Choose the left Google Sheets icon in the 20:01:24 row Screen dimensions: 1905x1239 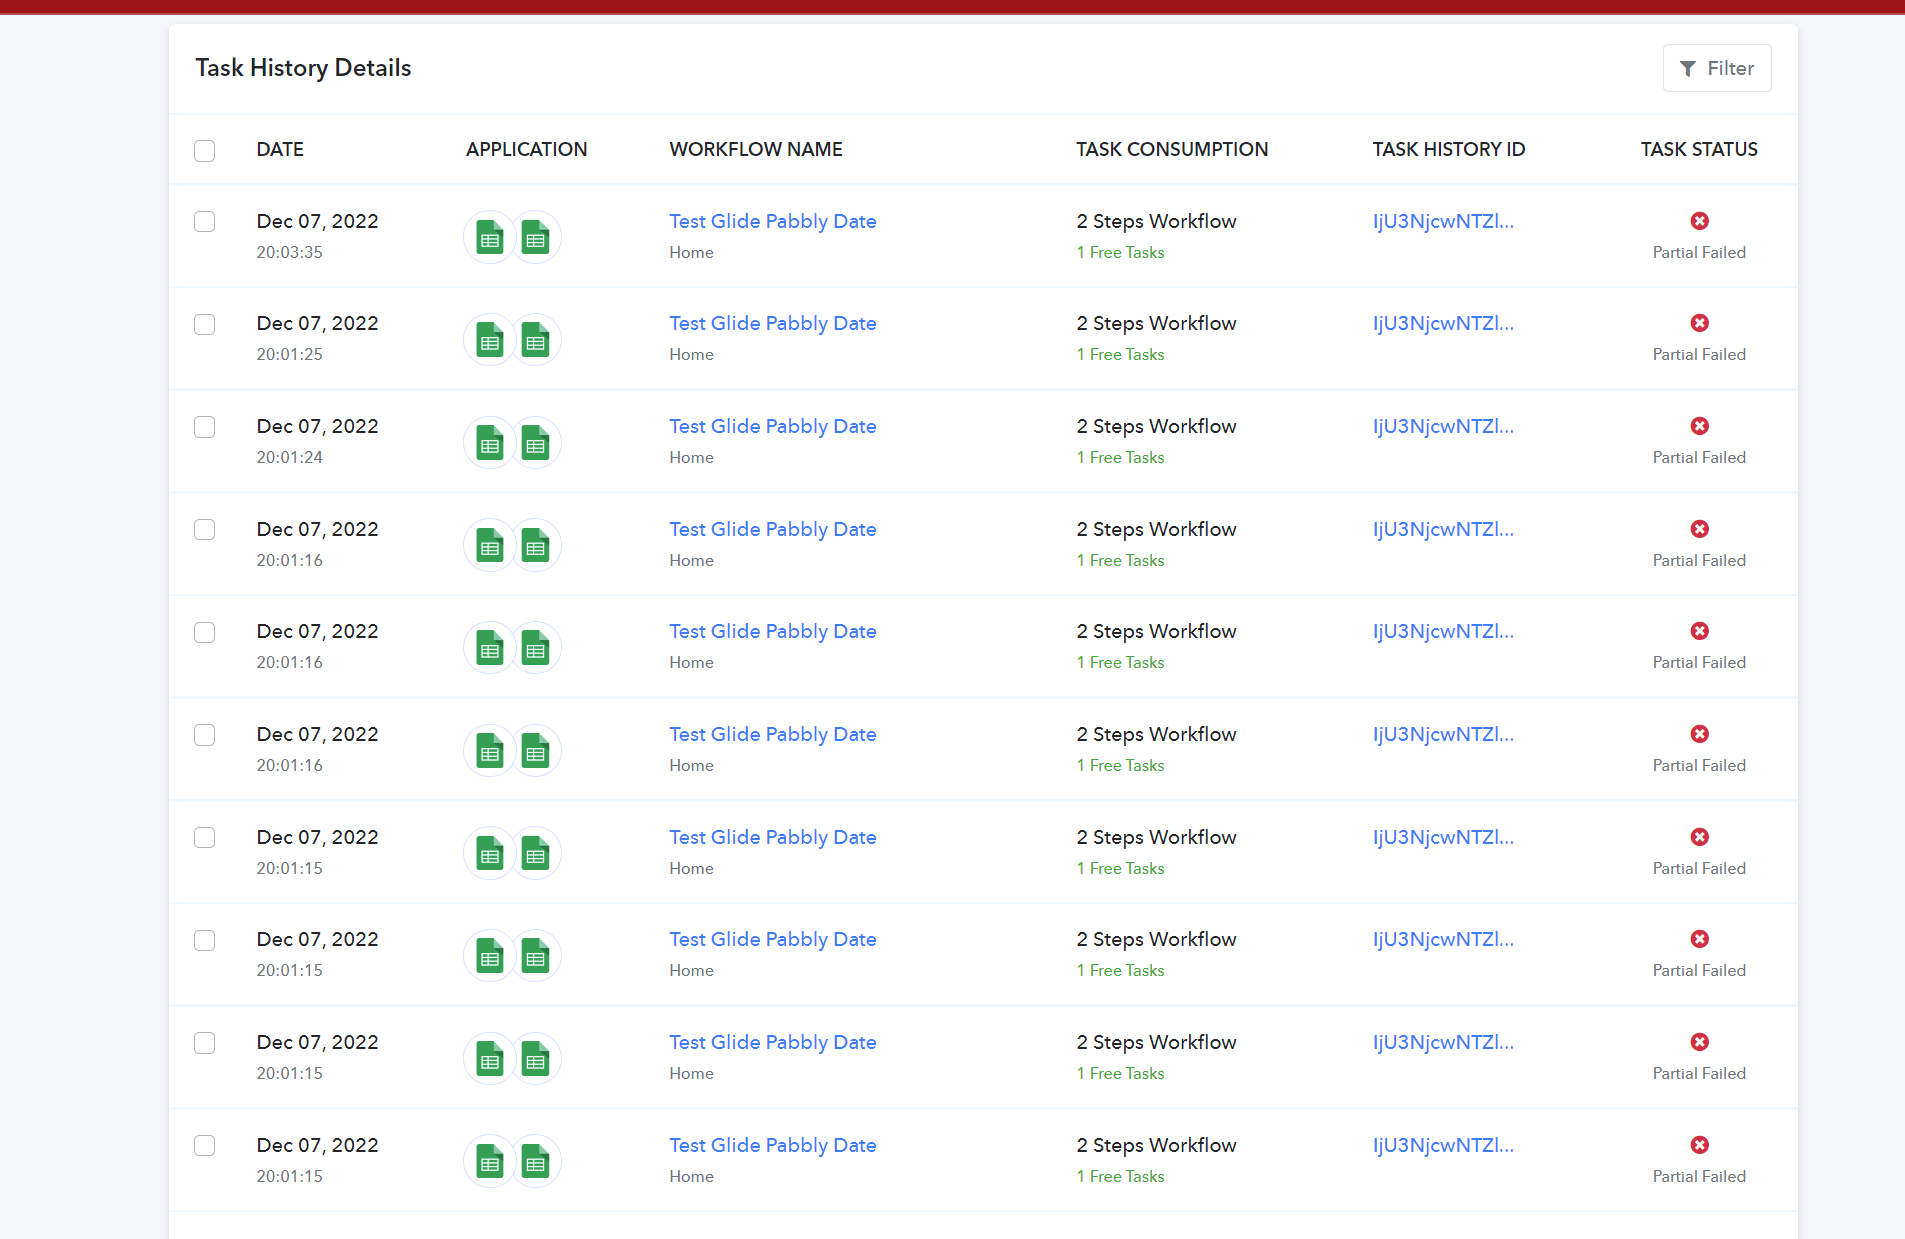490,443
